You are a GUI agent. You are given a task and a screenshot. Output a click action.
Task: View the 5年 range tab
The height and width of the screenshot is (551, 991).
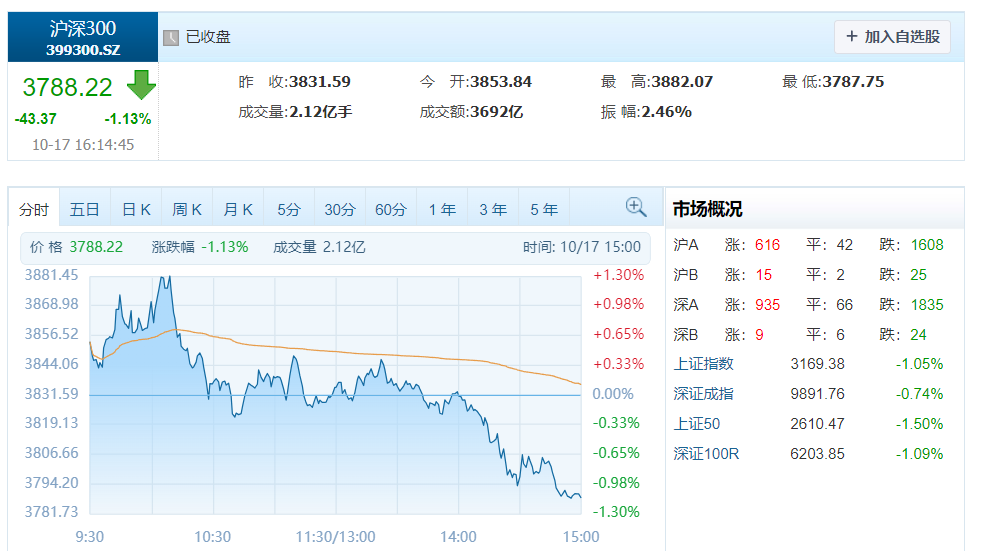coord(544,209)
